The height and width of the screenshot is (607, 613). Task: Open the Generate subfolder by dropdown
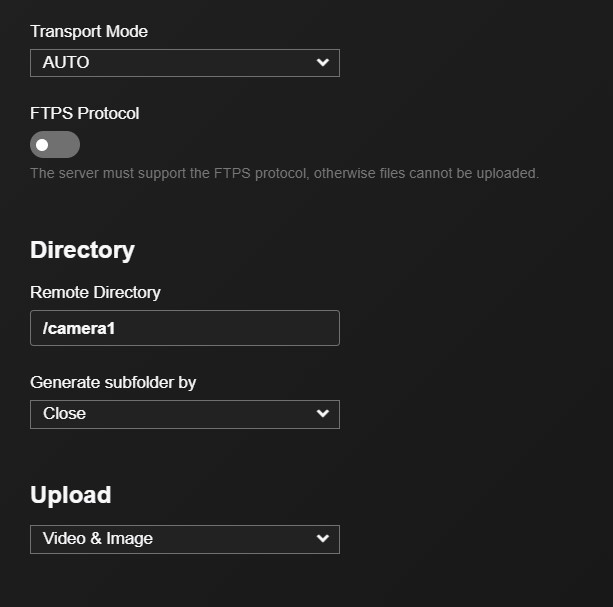(185, 414)
